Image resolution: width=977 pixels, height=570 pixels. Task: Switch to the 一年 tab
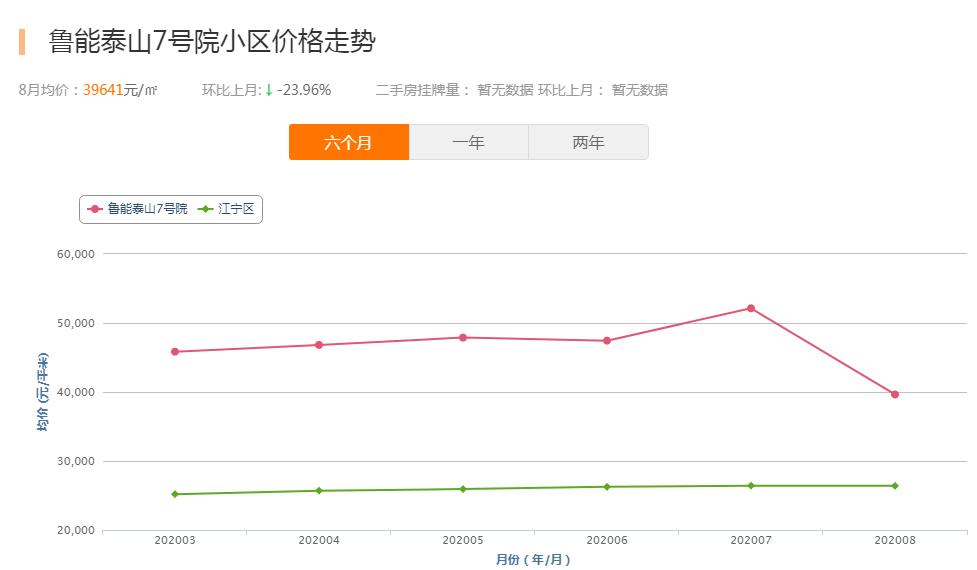click(469, 142)
